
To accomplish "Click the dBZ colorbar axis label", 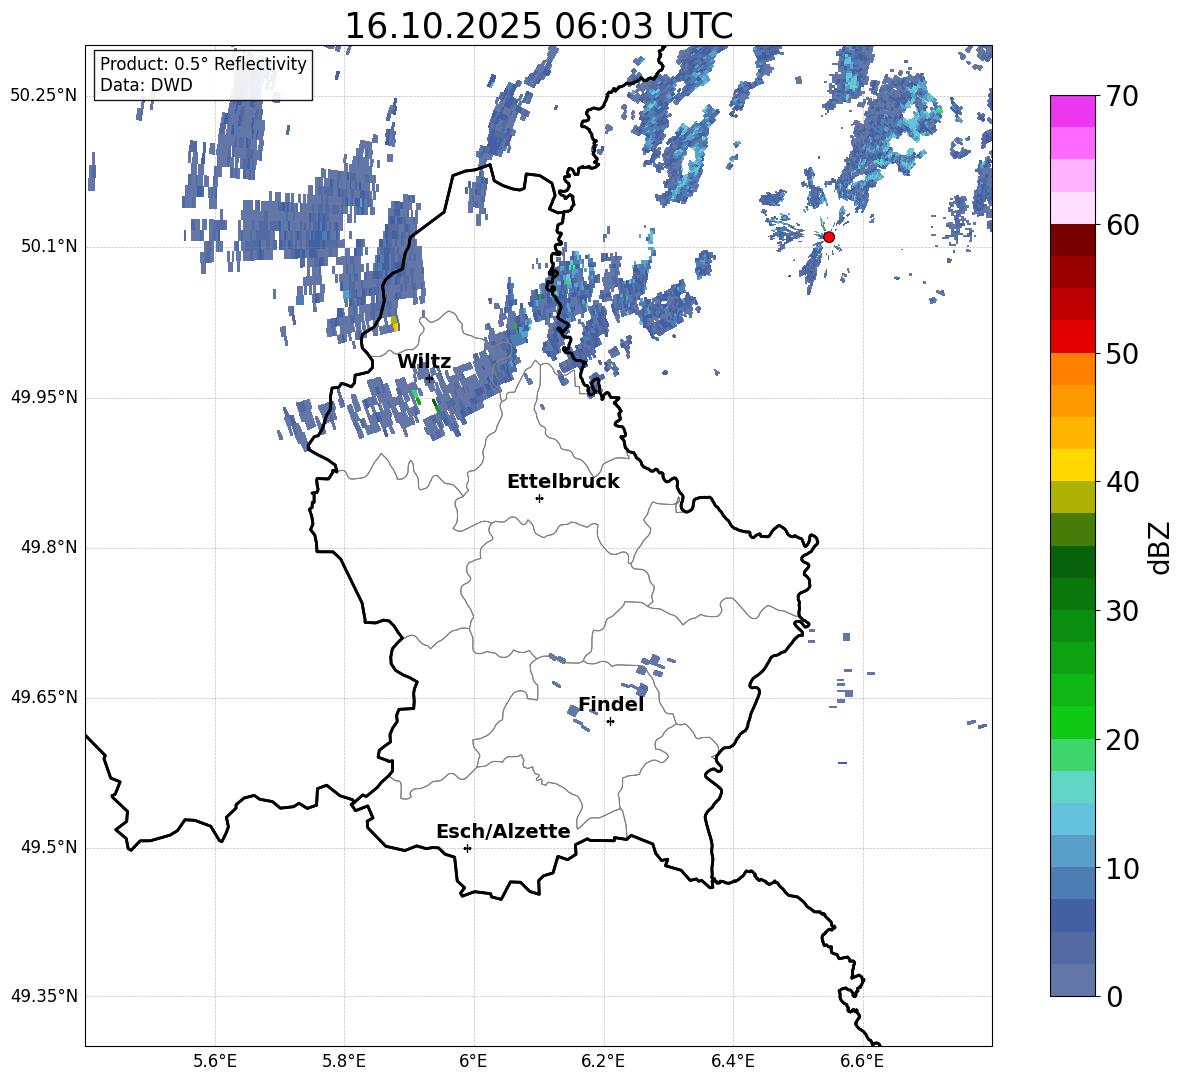I will click(1159, 547).
